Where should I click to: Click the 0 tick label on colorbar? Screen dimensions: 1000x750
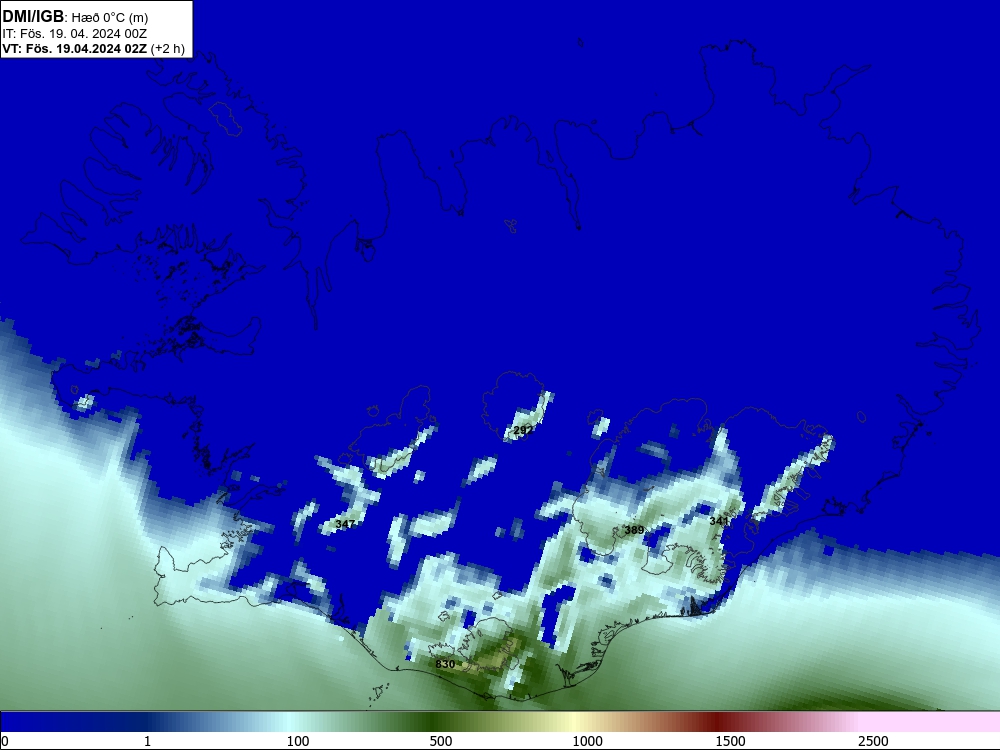[5, 741]
